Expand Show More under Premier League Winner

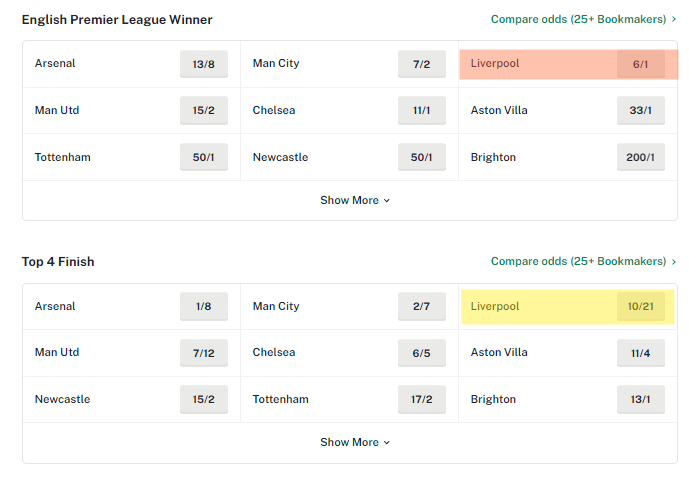point(355,200)
